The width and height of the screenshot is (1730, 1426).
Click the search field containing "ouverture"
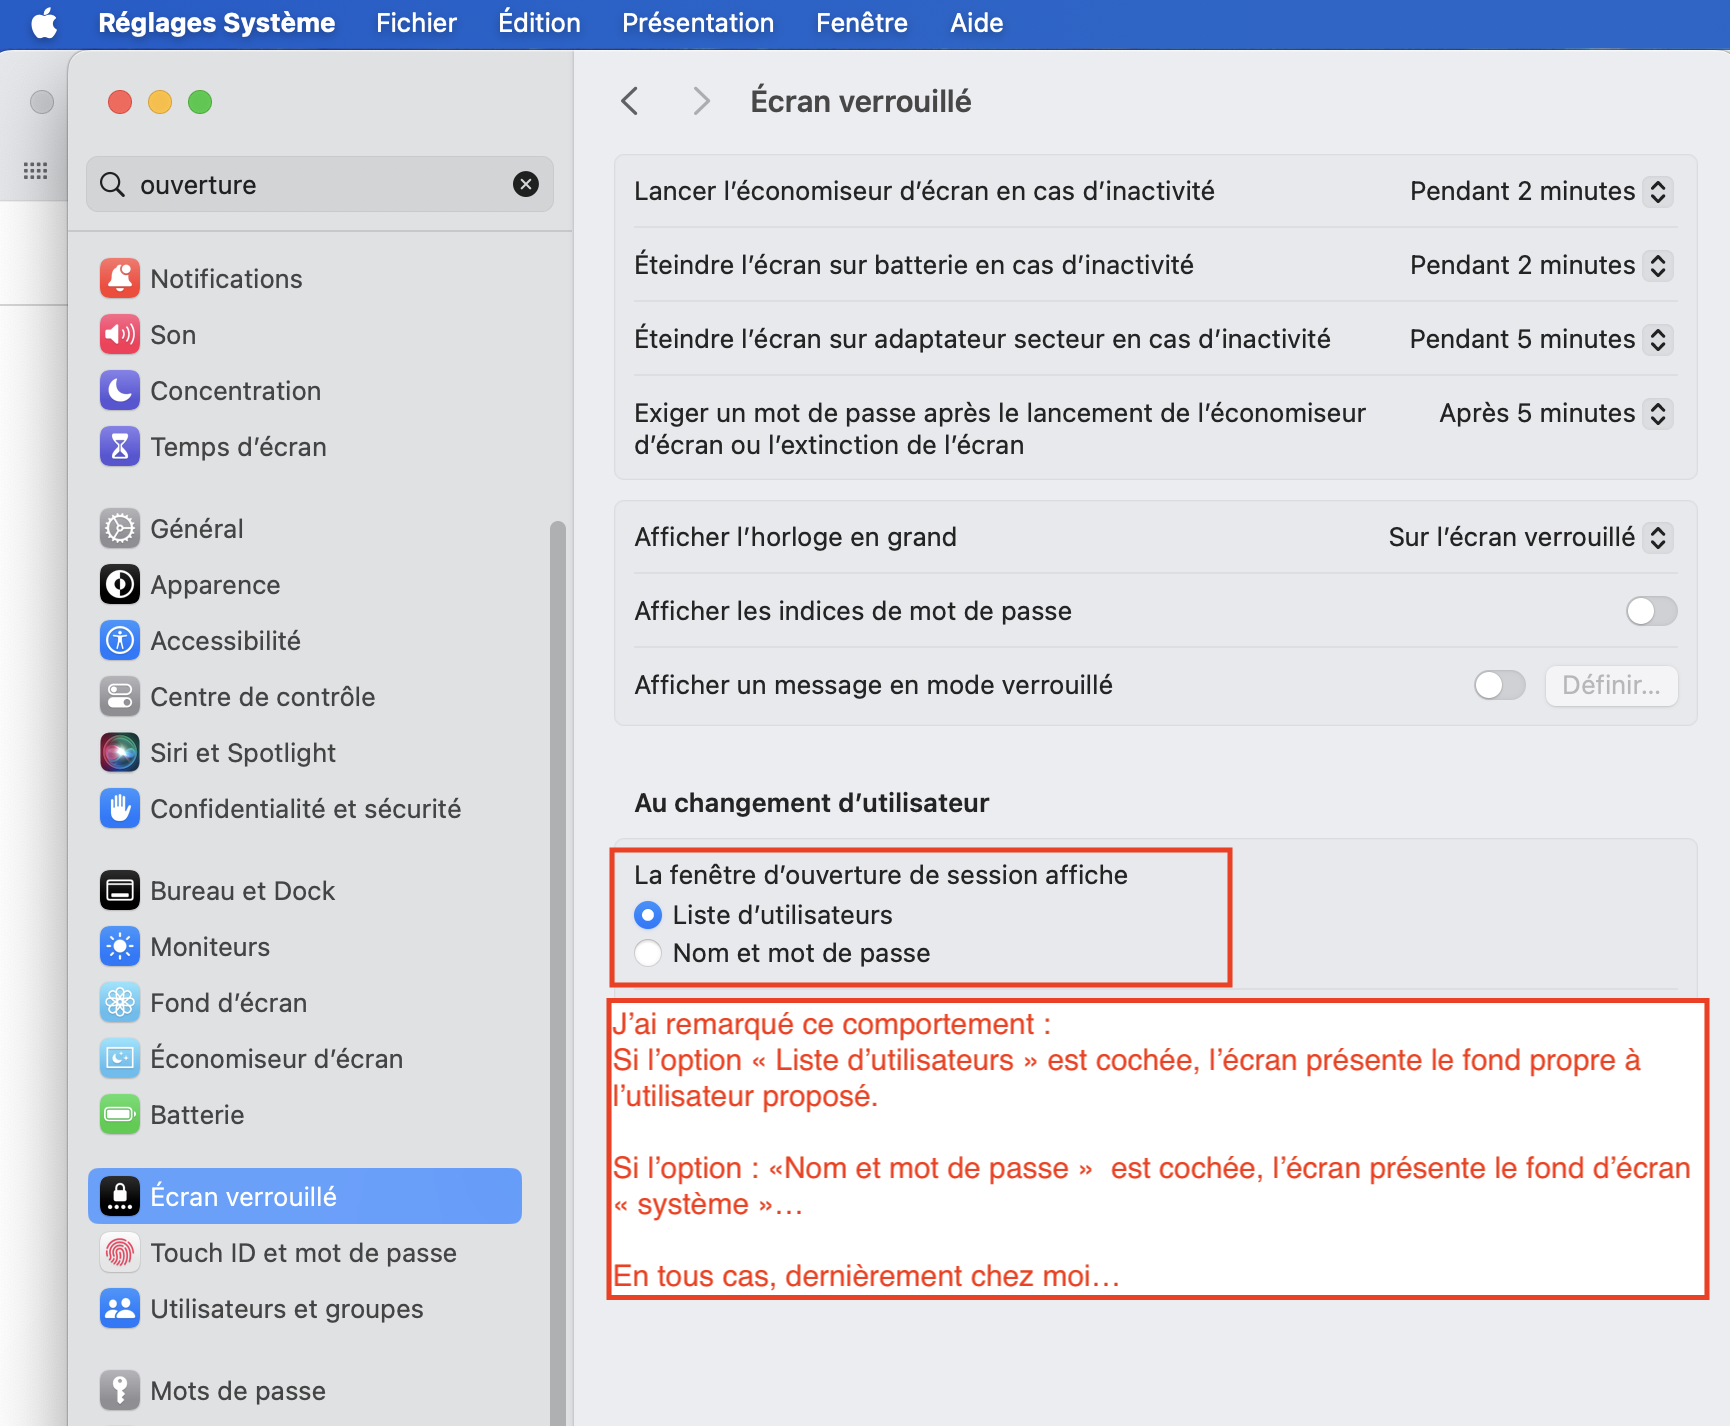point(320,184)
